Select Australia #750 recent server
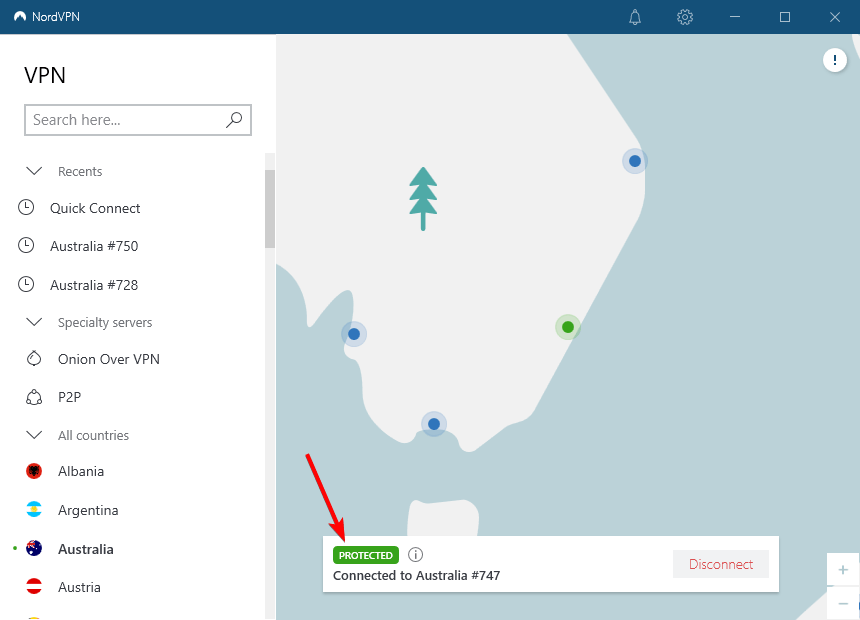Viewport: 860px width, 620px height. pos(94,246)
